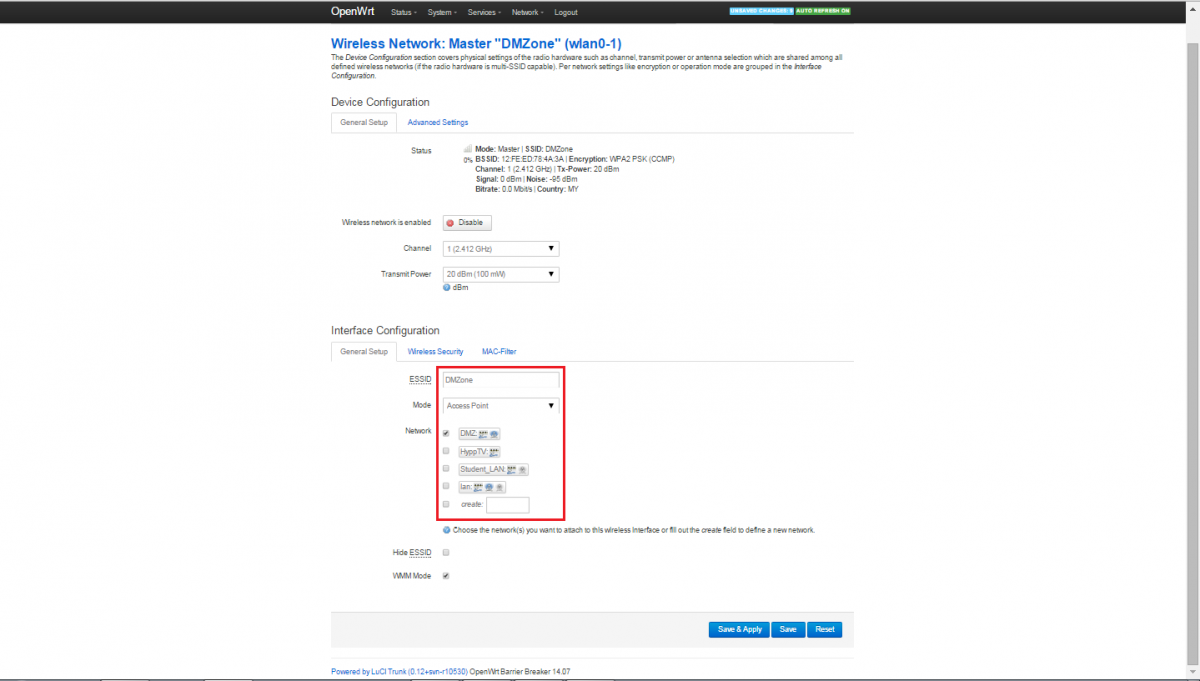
Task: Click the interface icon in HyppTV badge
Action: click(493, 452)
